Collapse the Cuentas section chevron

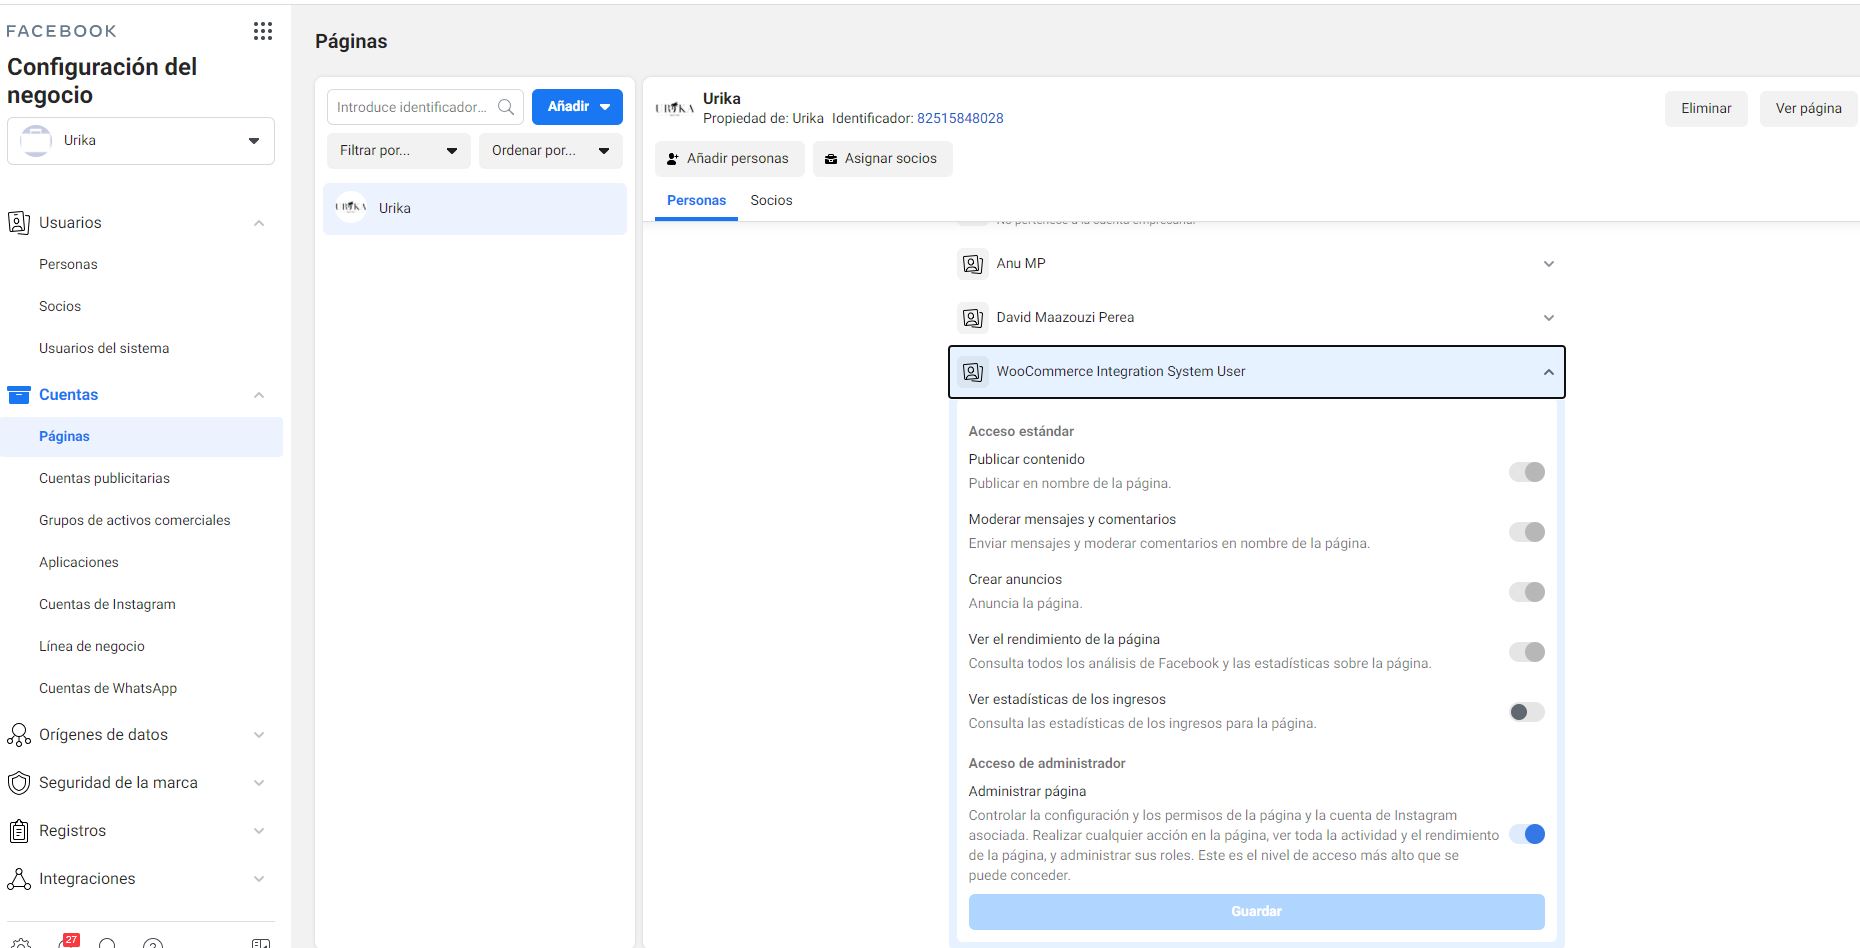259,395
